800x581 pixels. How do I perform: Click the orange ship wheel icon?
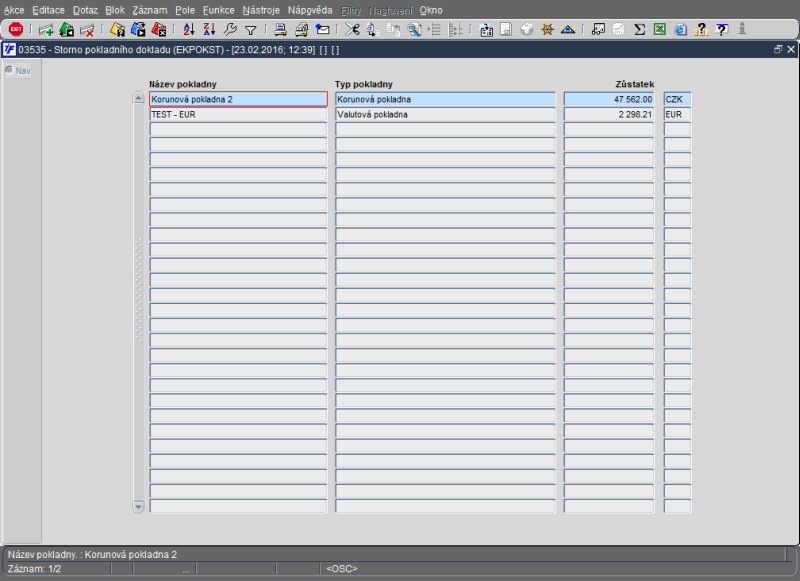(547, 30)
